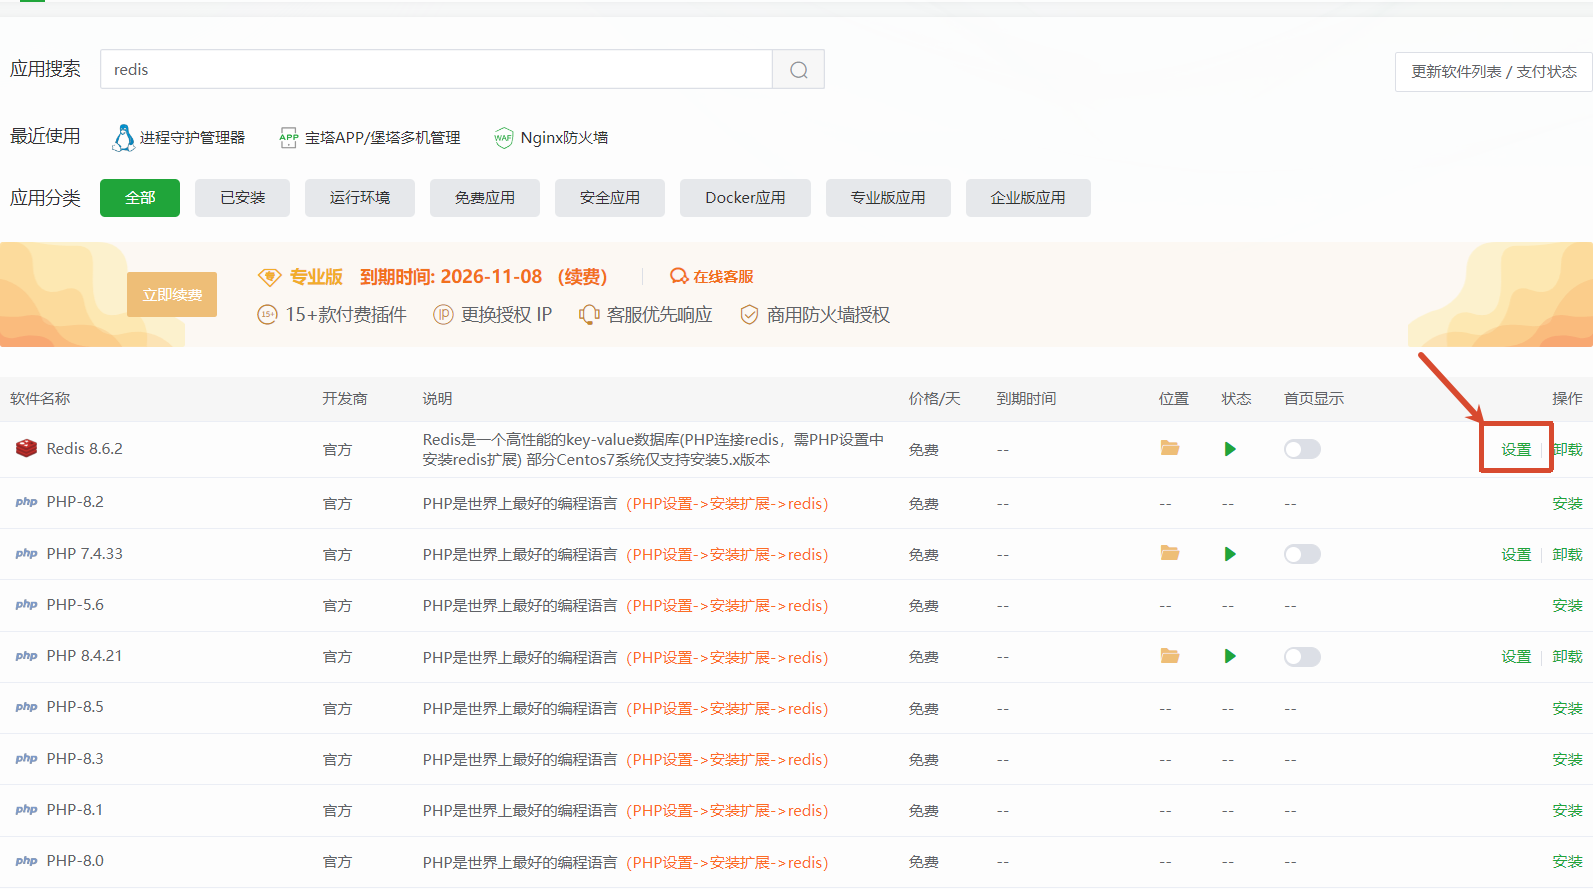Select the 免费应用 category tab
The height and width of the screenshot is (889, 1593).
pos(485,198)
